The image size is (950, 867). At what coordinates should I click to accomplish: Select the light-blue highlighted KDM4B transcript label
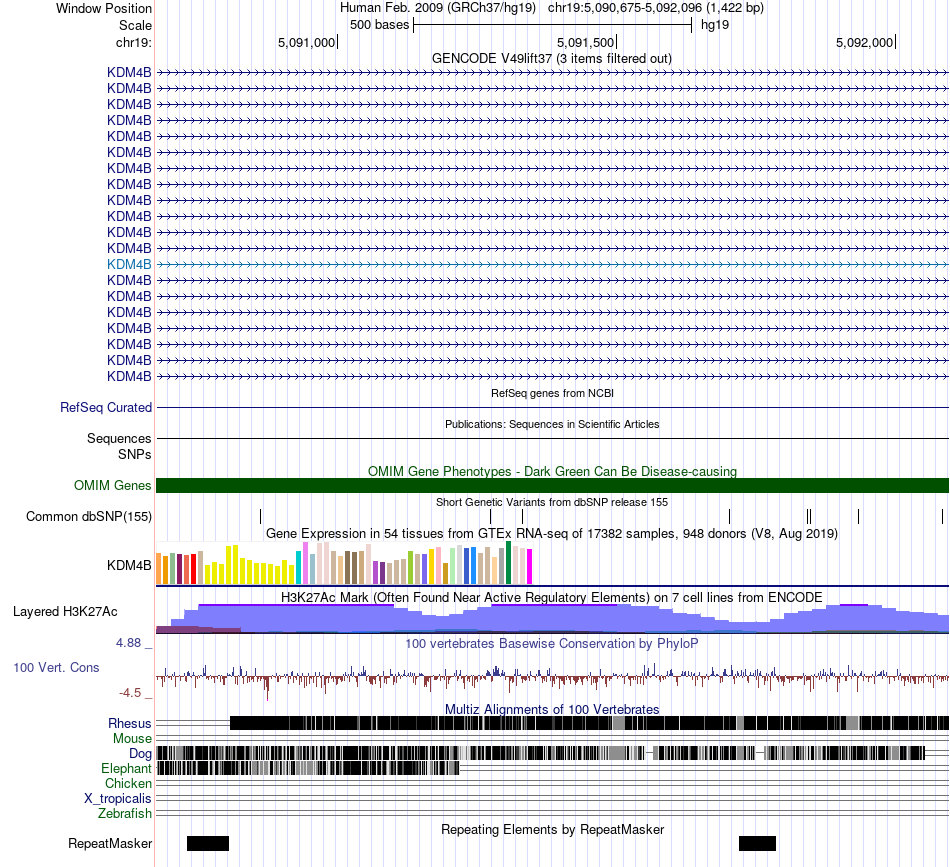coord(129,264)
